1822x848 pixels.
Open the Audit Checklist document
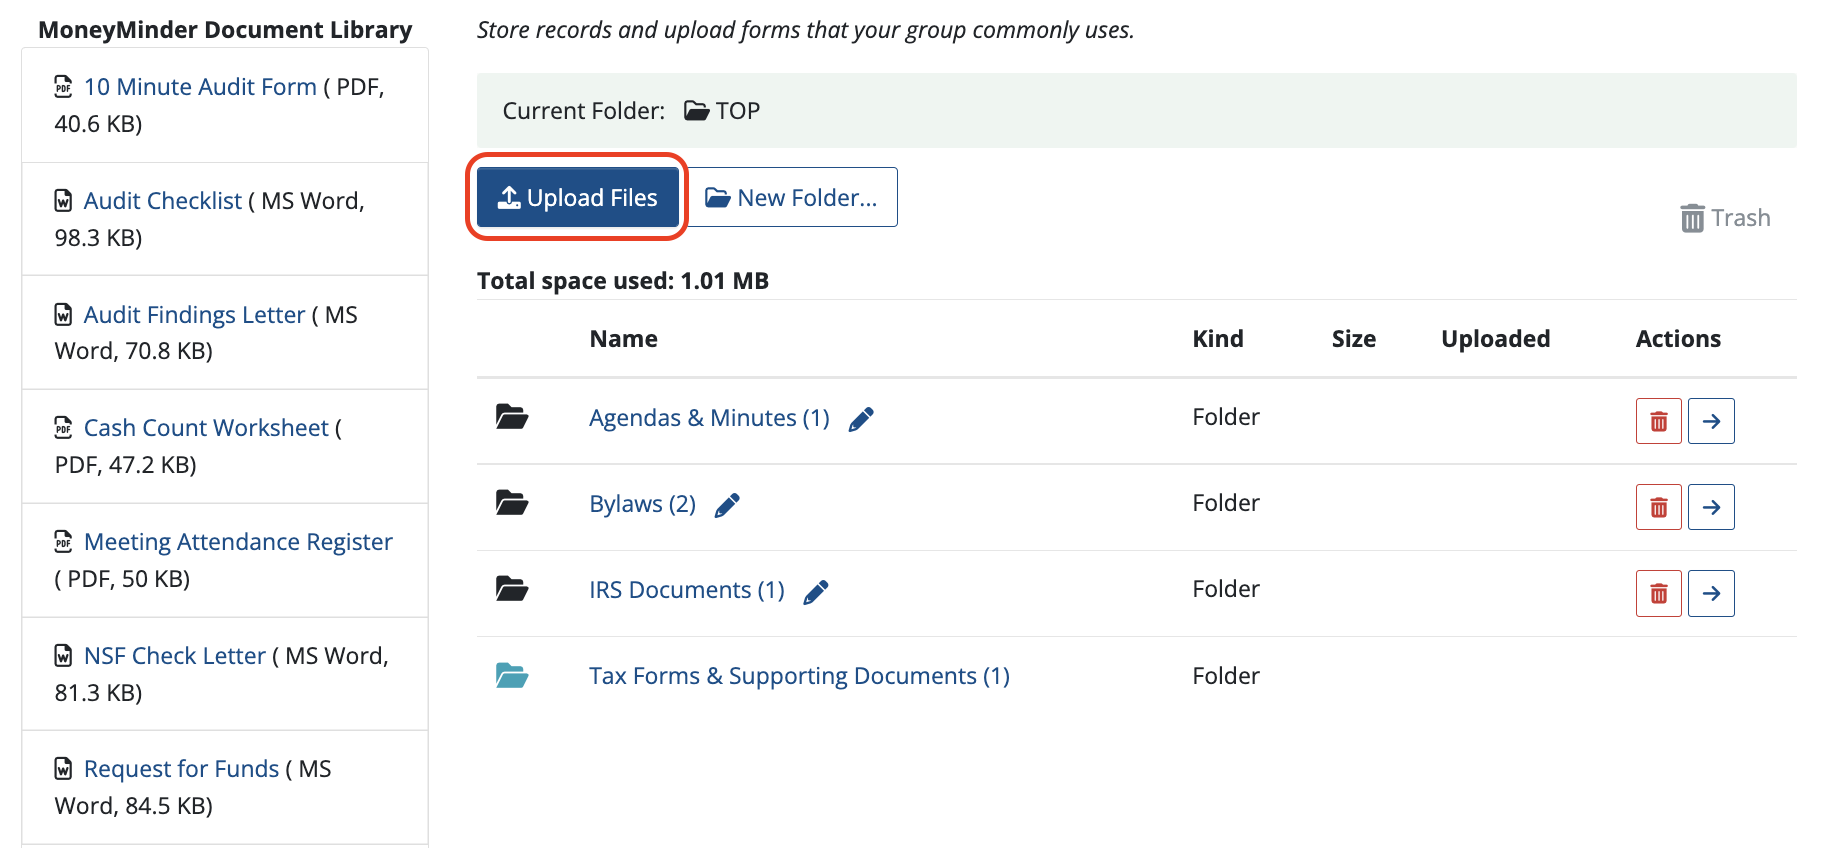pyautogui.click(x=163, y=201)
